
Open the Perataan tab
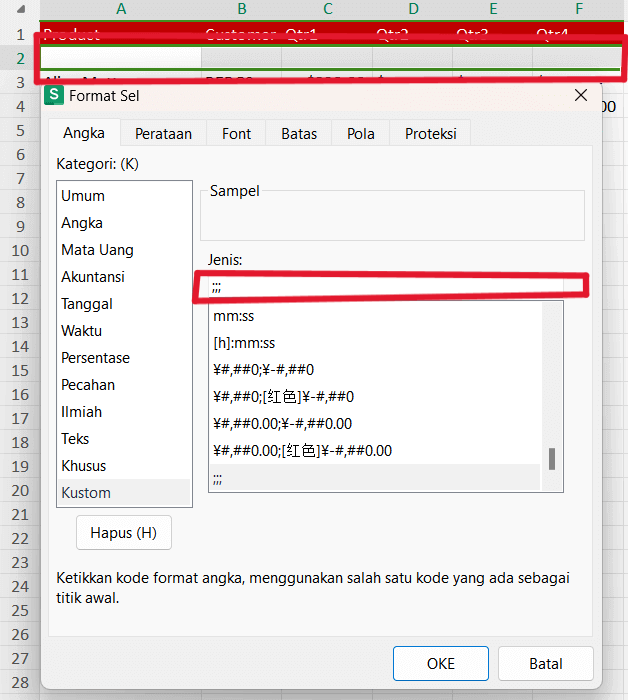(x=163, y=133)
